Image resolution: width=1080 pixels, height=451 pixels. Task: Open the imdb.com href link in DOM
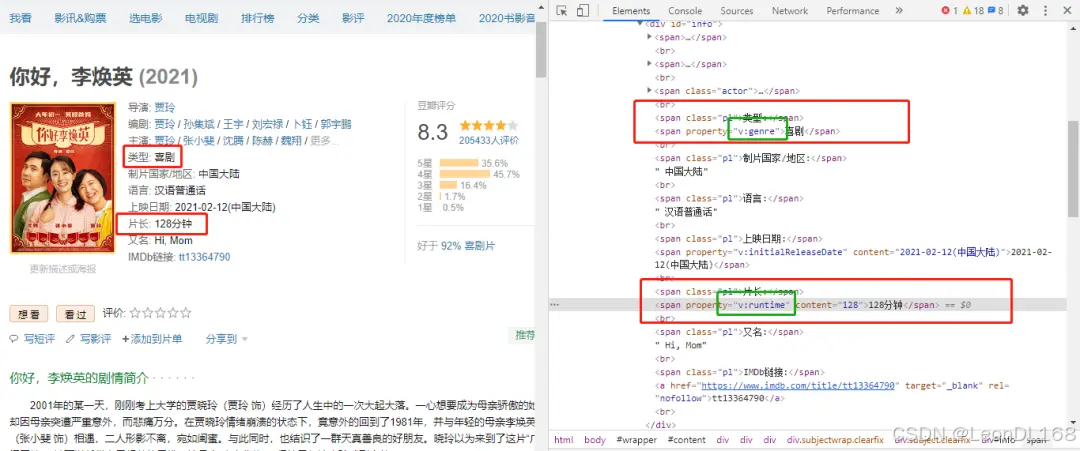pos(798,386)
